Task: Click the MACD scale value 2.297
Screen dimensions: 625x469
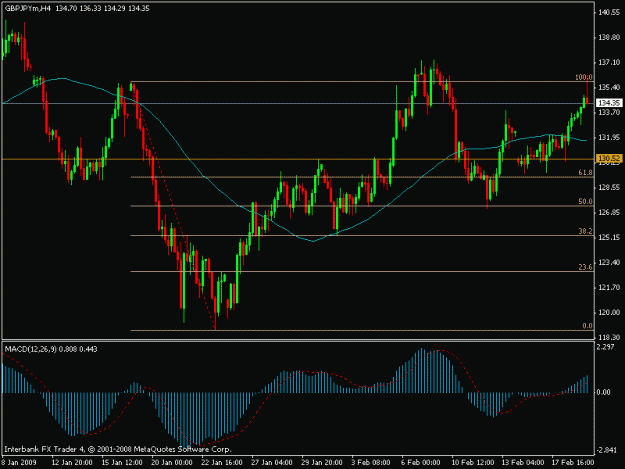Action: pyautogui.click(x=605, y=347)
